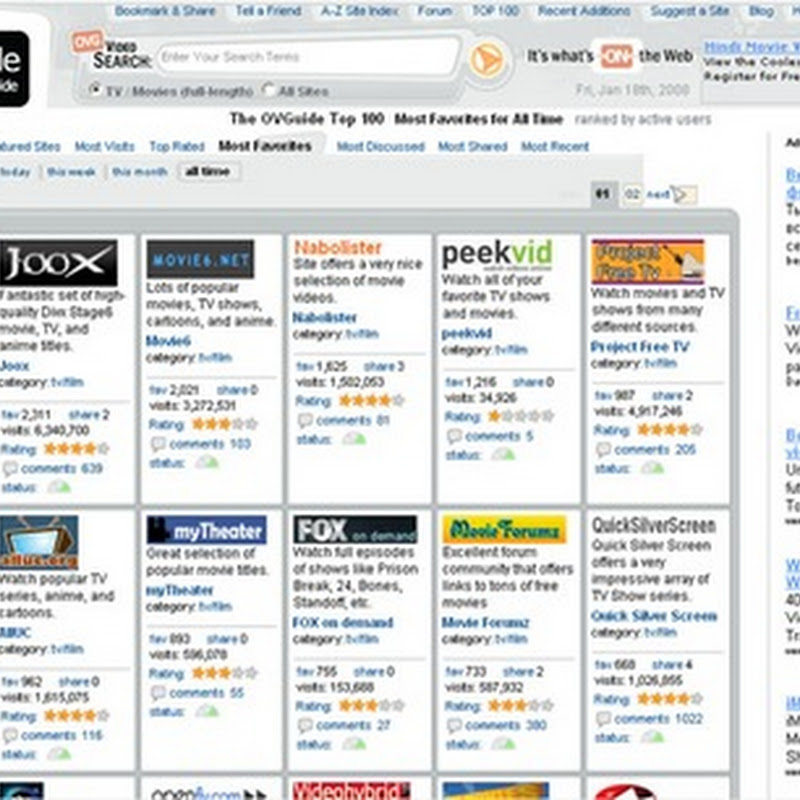Rate Nabolister using its star rating

click(x=371, y=401)
